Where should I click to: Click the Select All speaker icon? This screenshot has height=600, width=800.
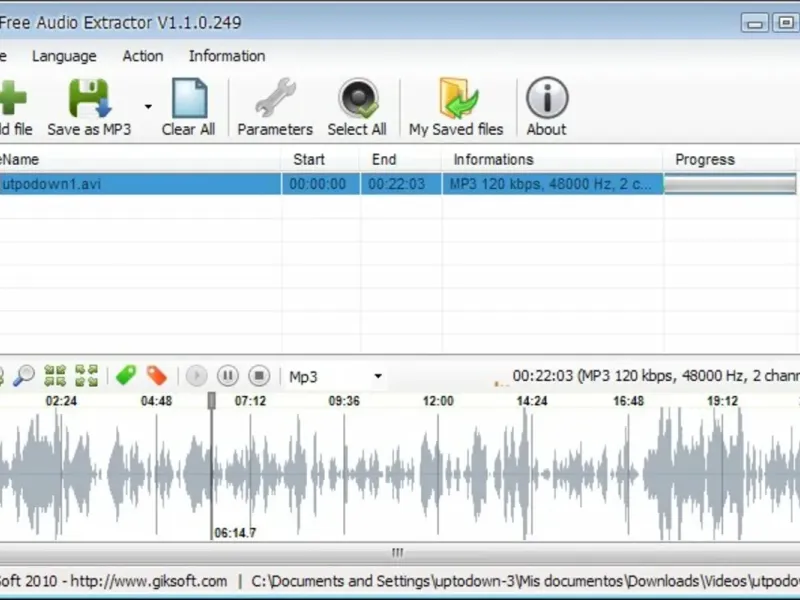(358, 98)
